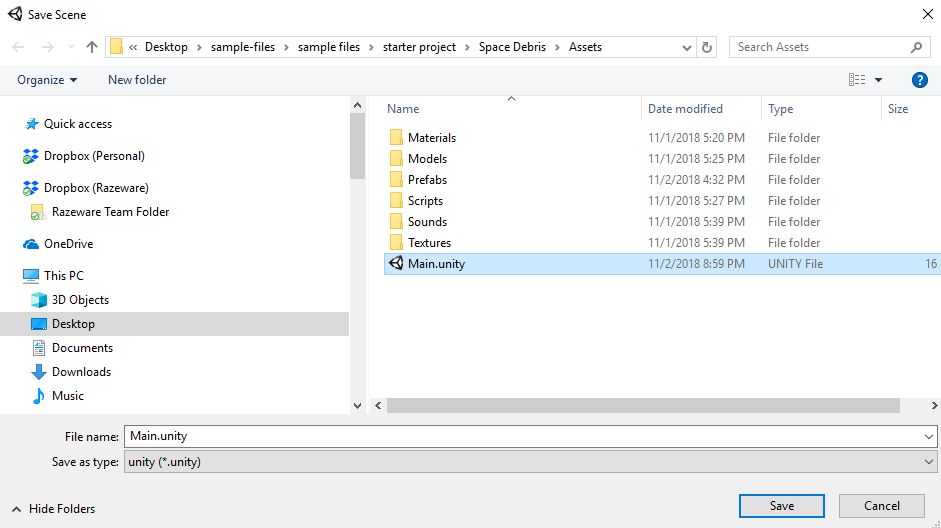Open the Organize menu
The height and width of the screenshot is (528, 941).
click(x=47, y=80)
